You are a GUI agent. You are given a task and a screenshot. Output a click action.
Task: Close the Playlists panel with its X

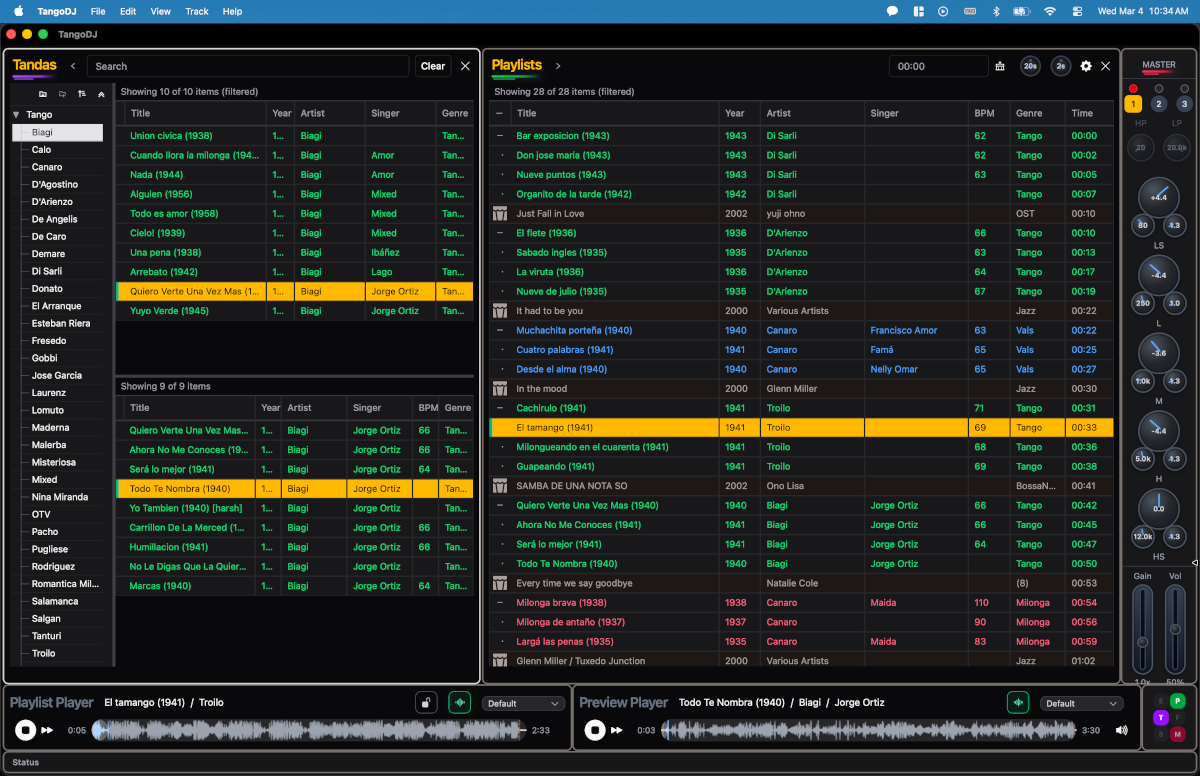(1105, 66)
